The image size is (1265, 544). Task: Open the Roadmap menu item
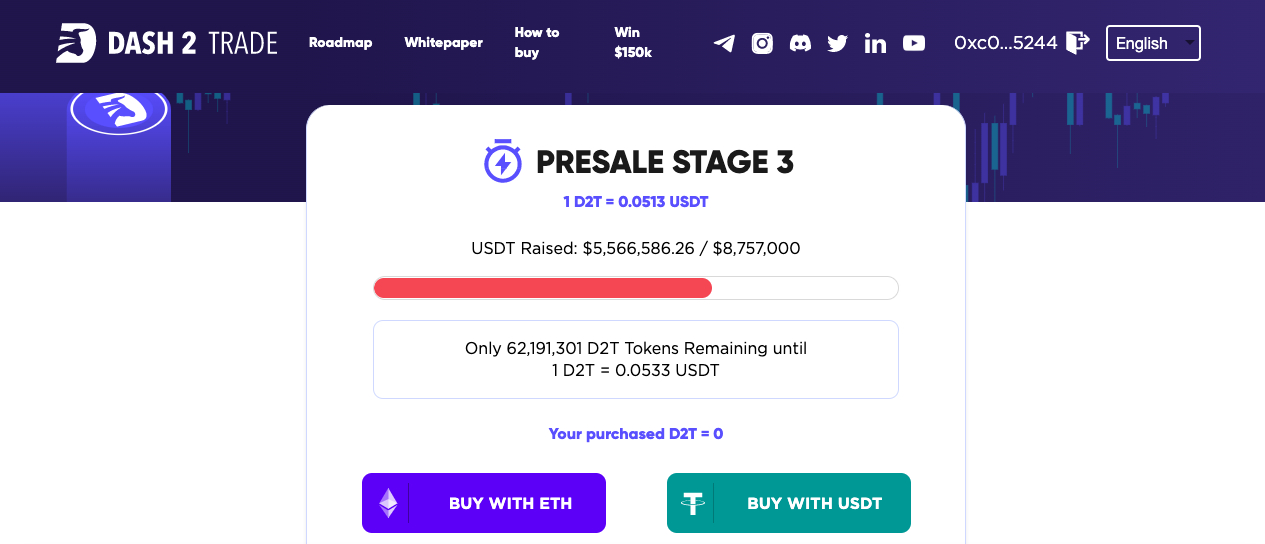coord(340,43)
